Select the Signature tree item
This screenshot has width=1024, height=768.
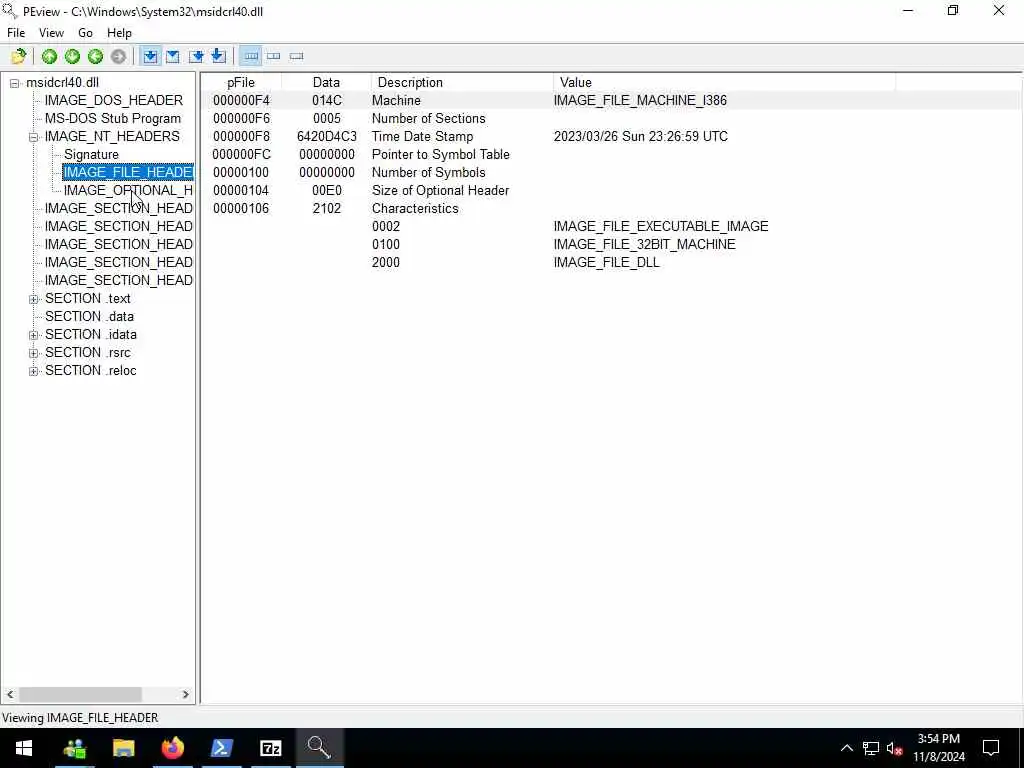[x=91, y=155]
